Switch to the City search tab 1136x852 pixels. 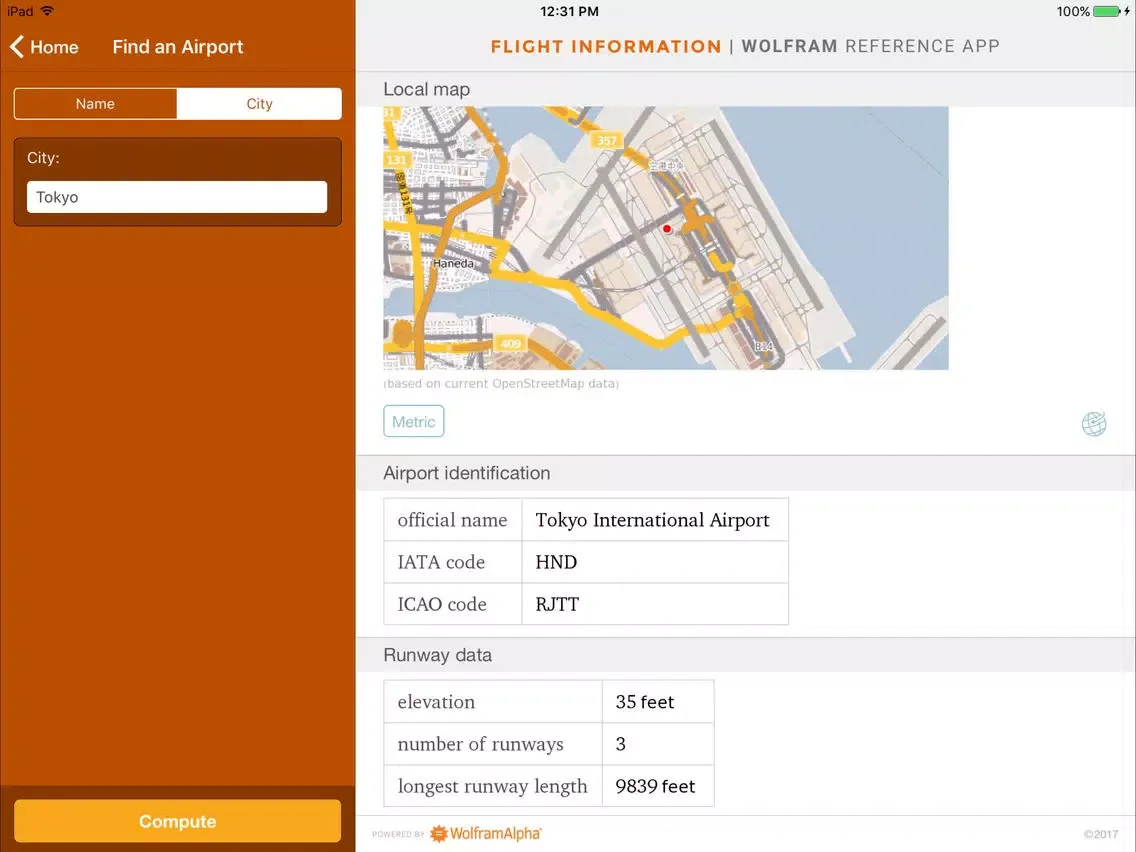(x=259, y=104)
